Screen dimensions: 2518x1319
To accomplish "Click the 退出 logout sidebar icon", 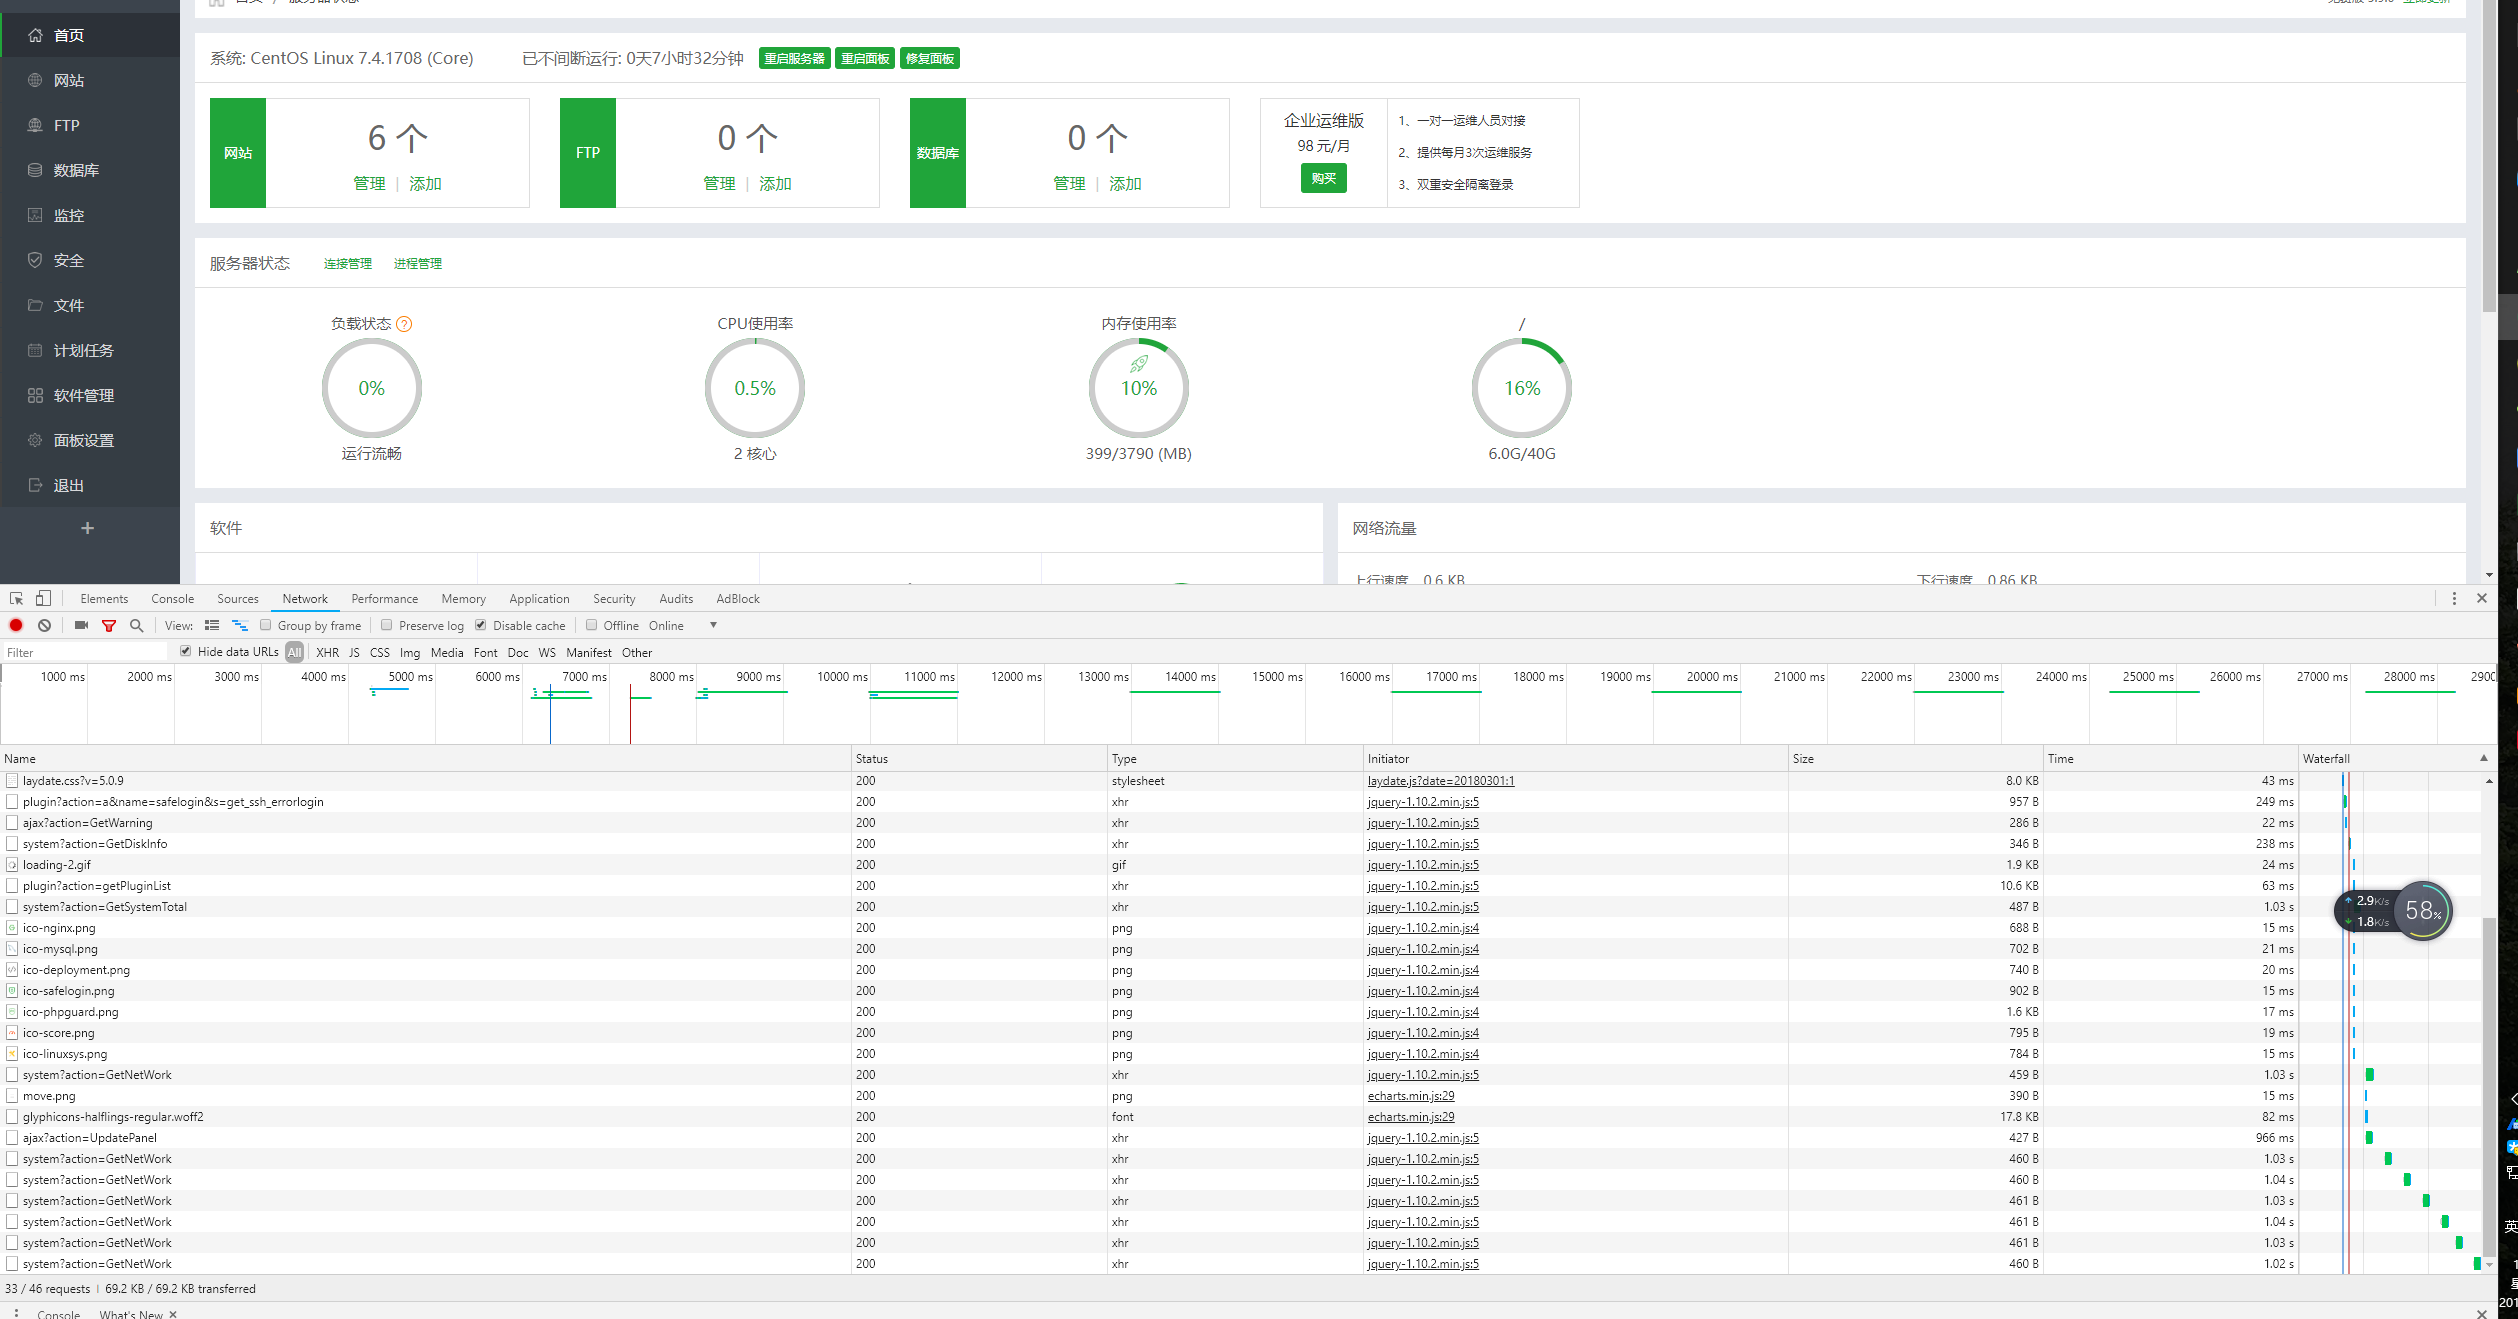I will (35, 485).
